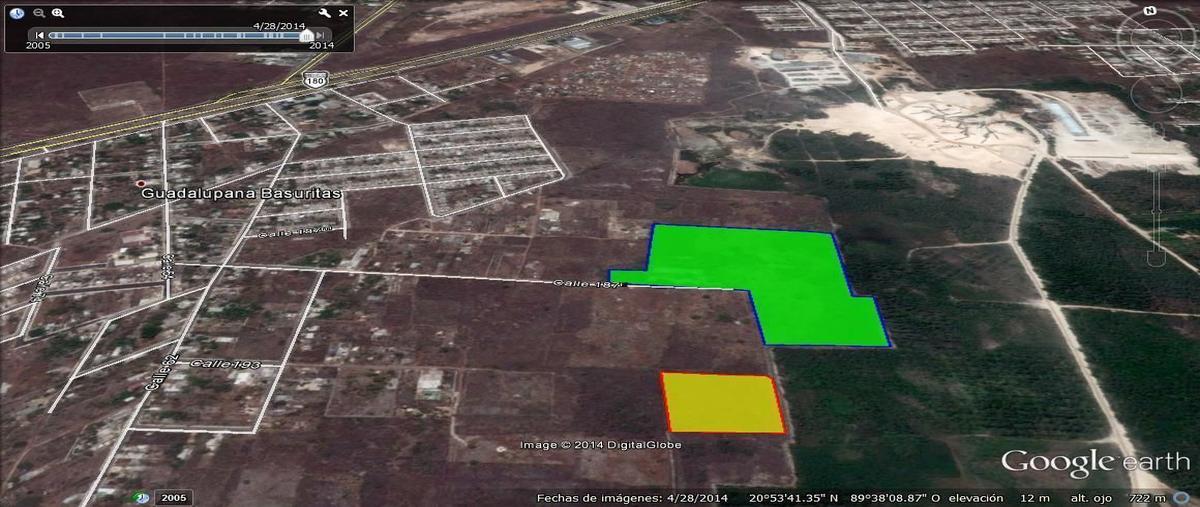The image size is (1200, 507).
Task: Click the Calle 193 road label
Action: tap(225, 364)
